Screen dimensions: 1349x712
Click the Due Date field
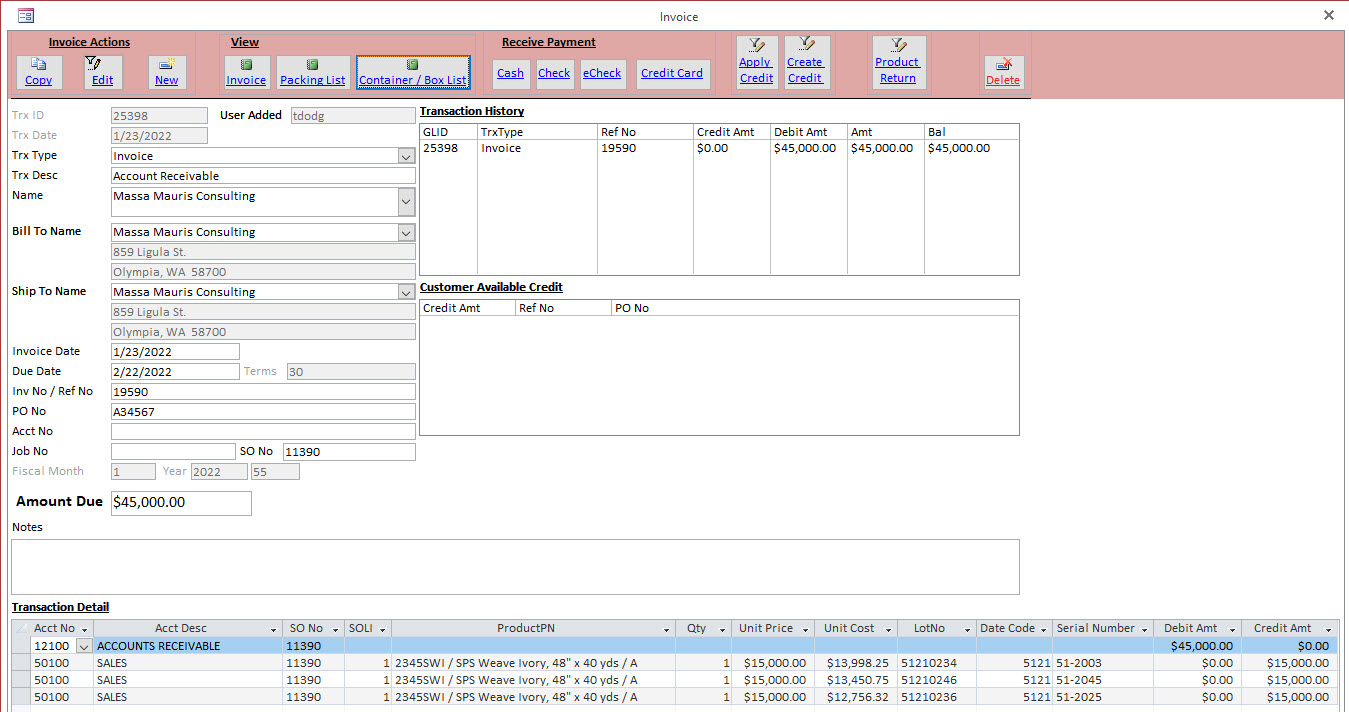pyautogui.click(x=175, y=372)
